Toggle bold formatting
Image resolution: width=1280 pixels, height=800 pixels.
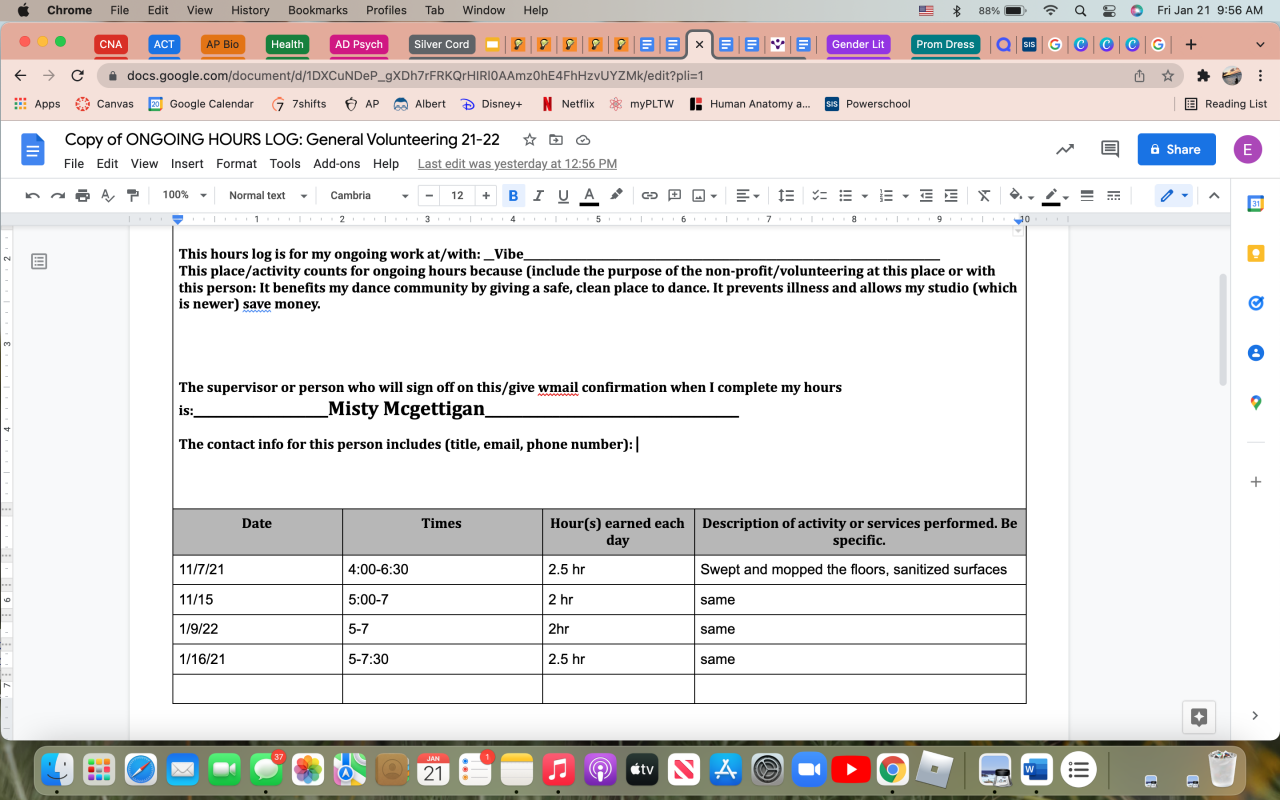tap(514, 195)
